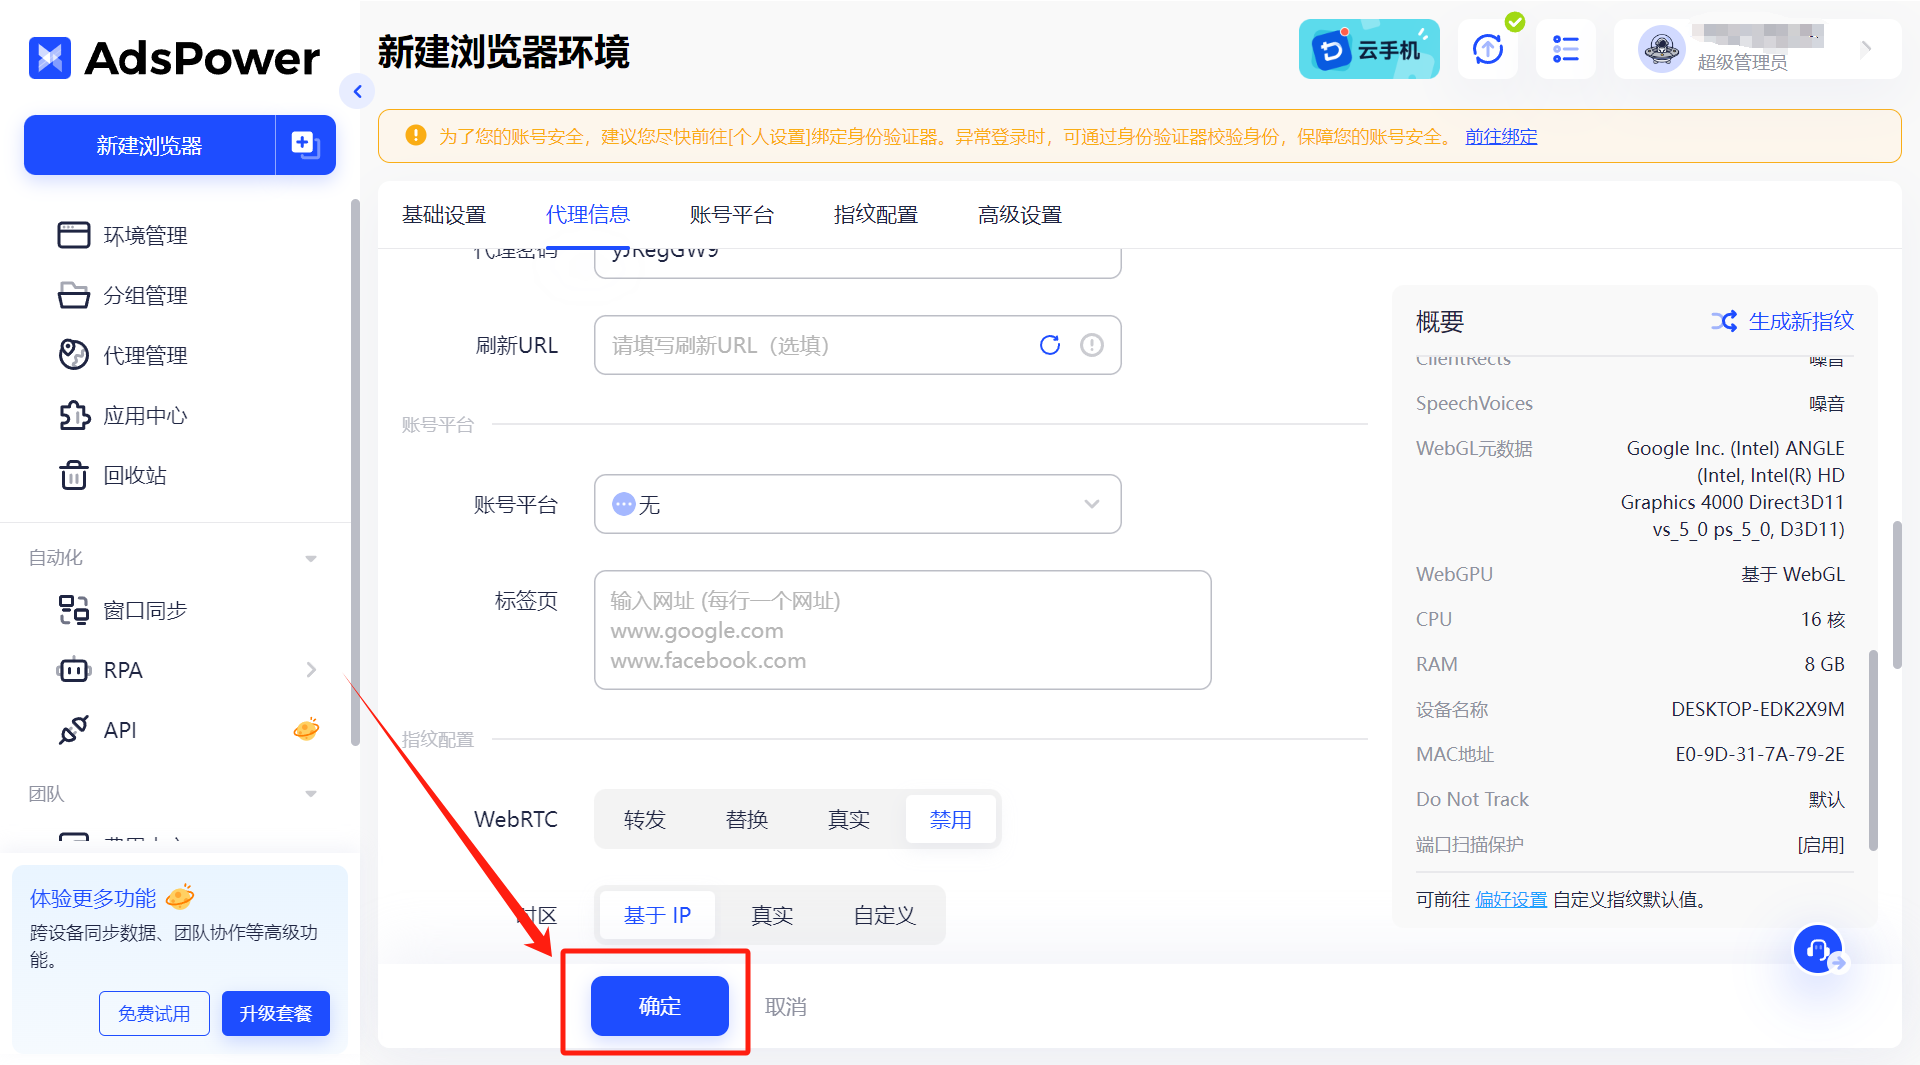1920x1065 pixels.
Task: Expand the RPA submenu arrow
Action: click(311, 670)
